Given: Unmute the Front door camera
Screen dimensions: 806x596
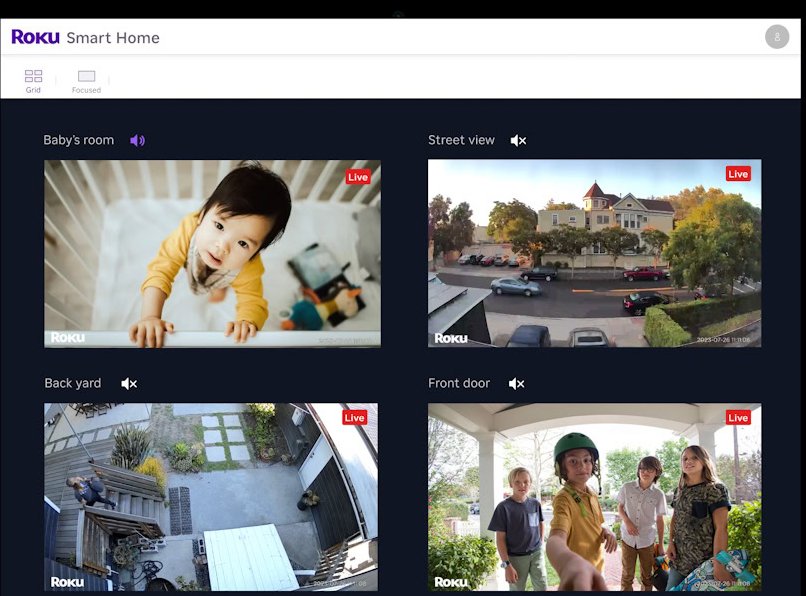Looking at the screenshot, I should tap(517, 384).
